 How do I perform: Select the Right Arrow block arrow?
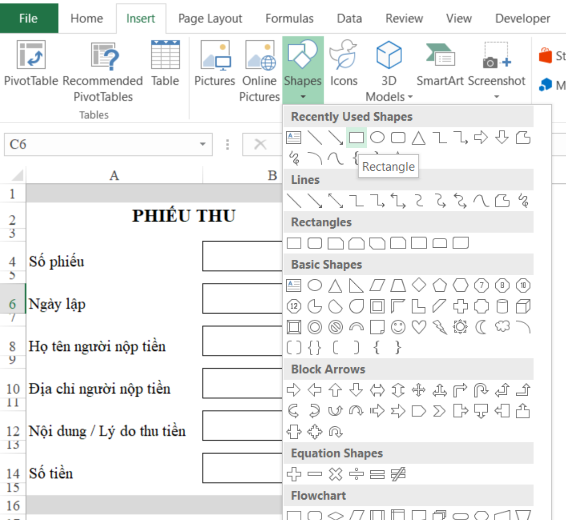click(x=293, y=390)
